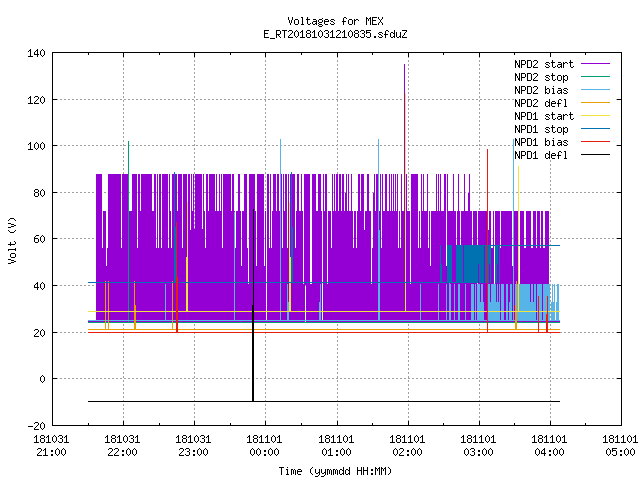Click the NPD2 stop legend label
640x480 pixels.
click(541, 77)
